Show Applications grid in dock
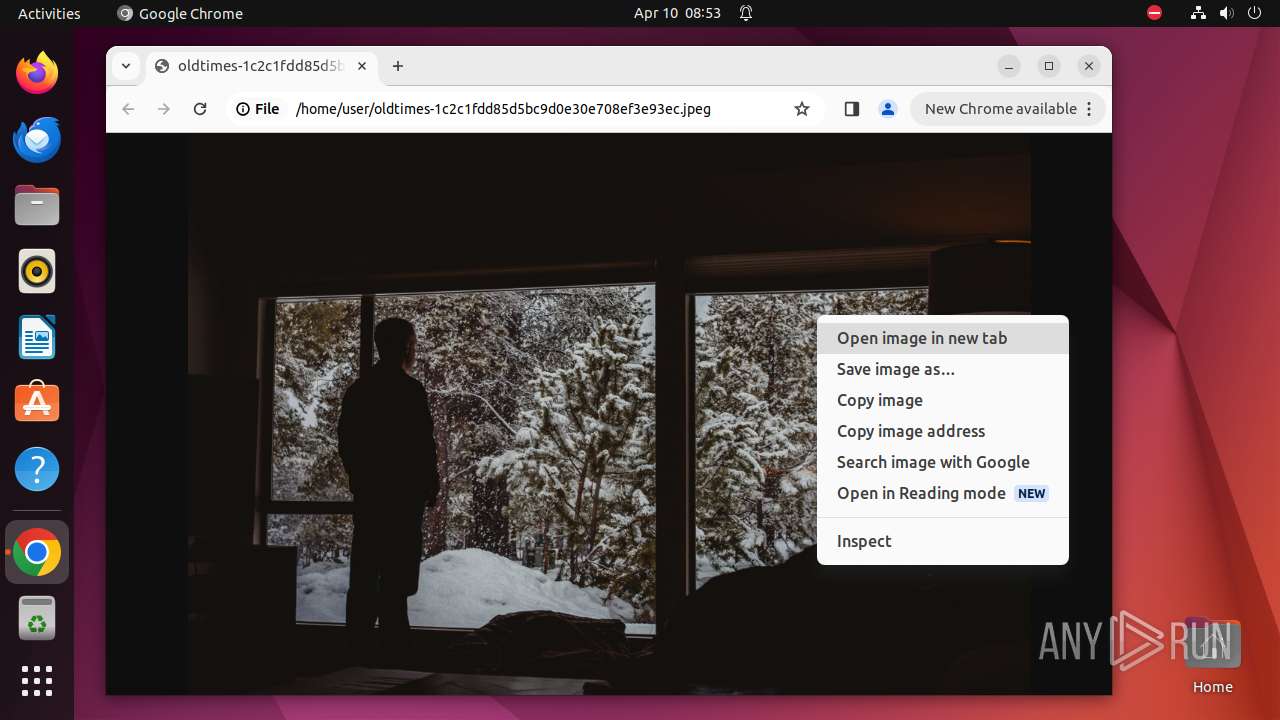Image resolution: width=1280 pixels, height=720 pixels. click(37, 681)
